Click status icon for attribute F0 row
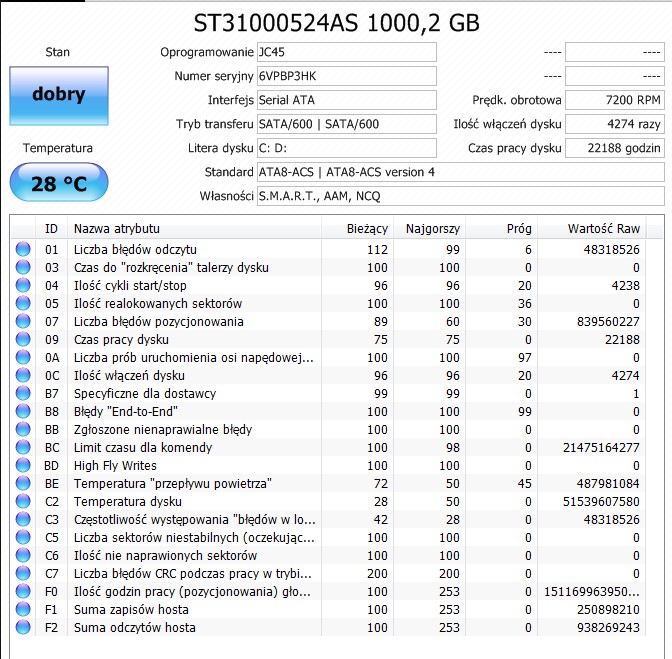The height and width of the screenshot is (659, 672). click(23, 591)
